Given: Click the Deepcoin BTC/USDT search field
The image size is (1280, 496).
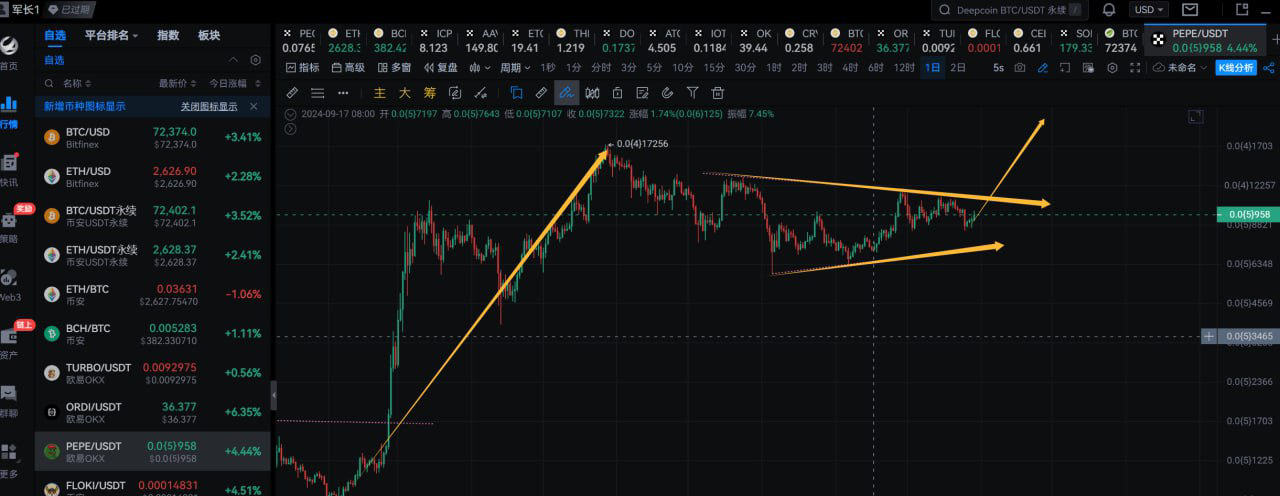Looking at the screenshot, I should point(1009,10).
